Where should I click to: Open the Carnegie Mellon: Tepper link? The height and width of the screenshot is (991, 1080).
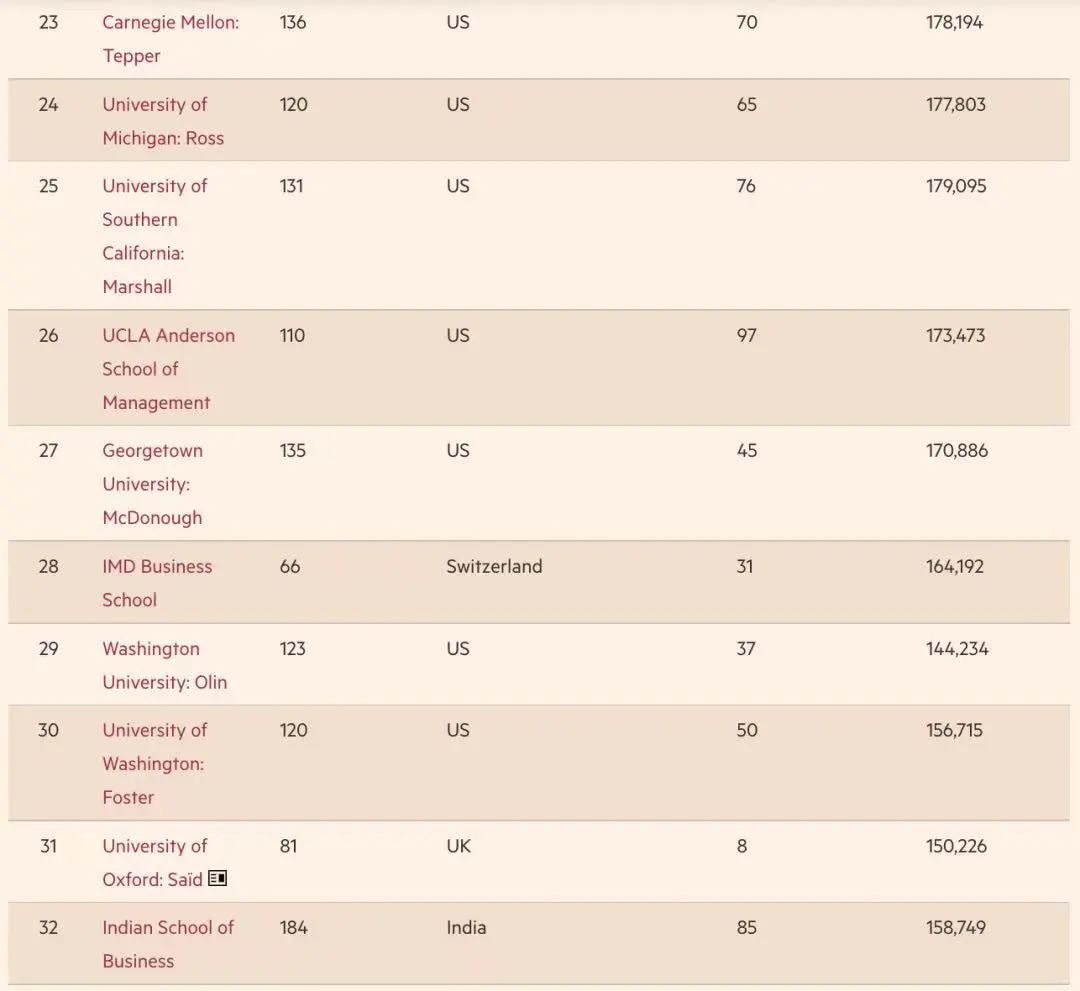coord(170,23)
